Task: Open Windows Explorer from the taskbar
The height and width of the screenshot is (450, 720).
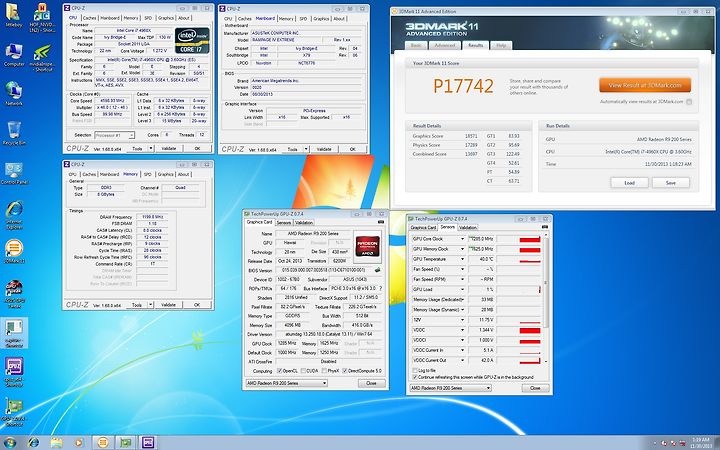Action: 56,443
